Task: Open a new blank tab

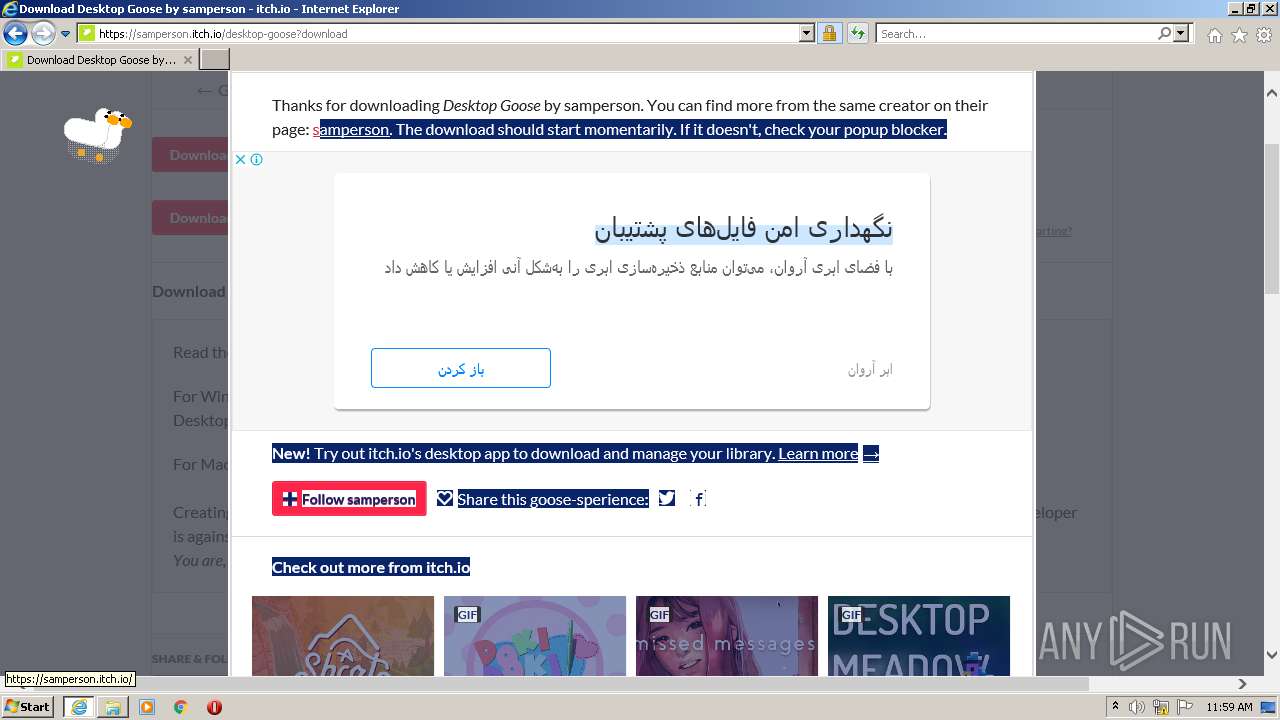Action: pyautogui.click(x=215, y=60)
